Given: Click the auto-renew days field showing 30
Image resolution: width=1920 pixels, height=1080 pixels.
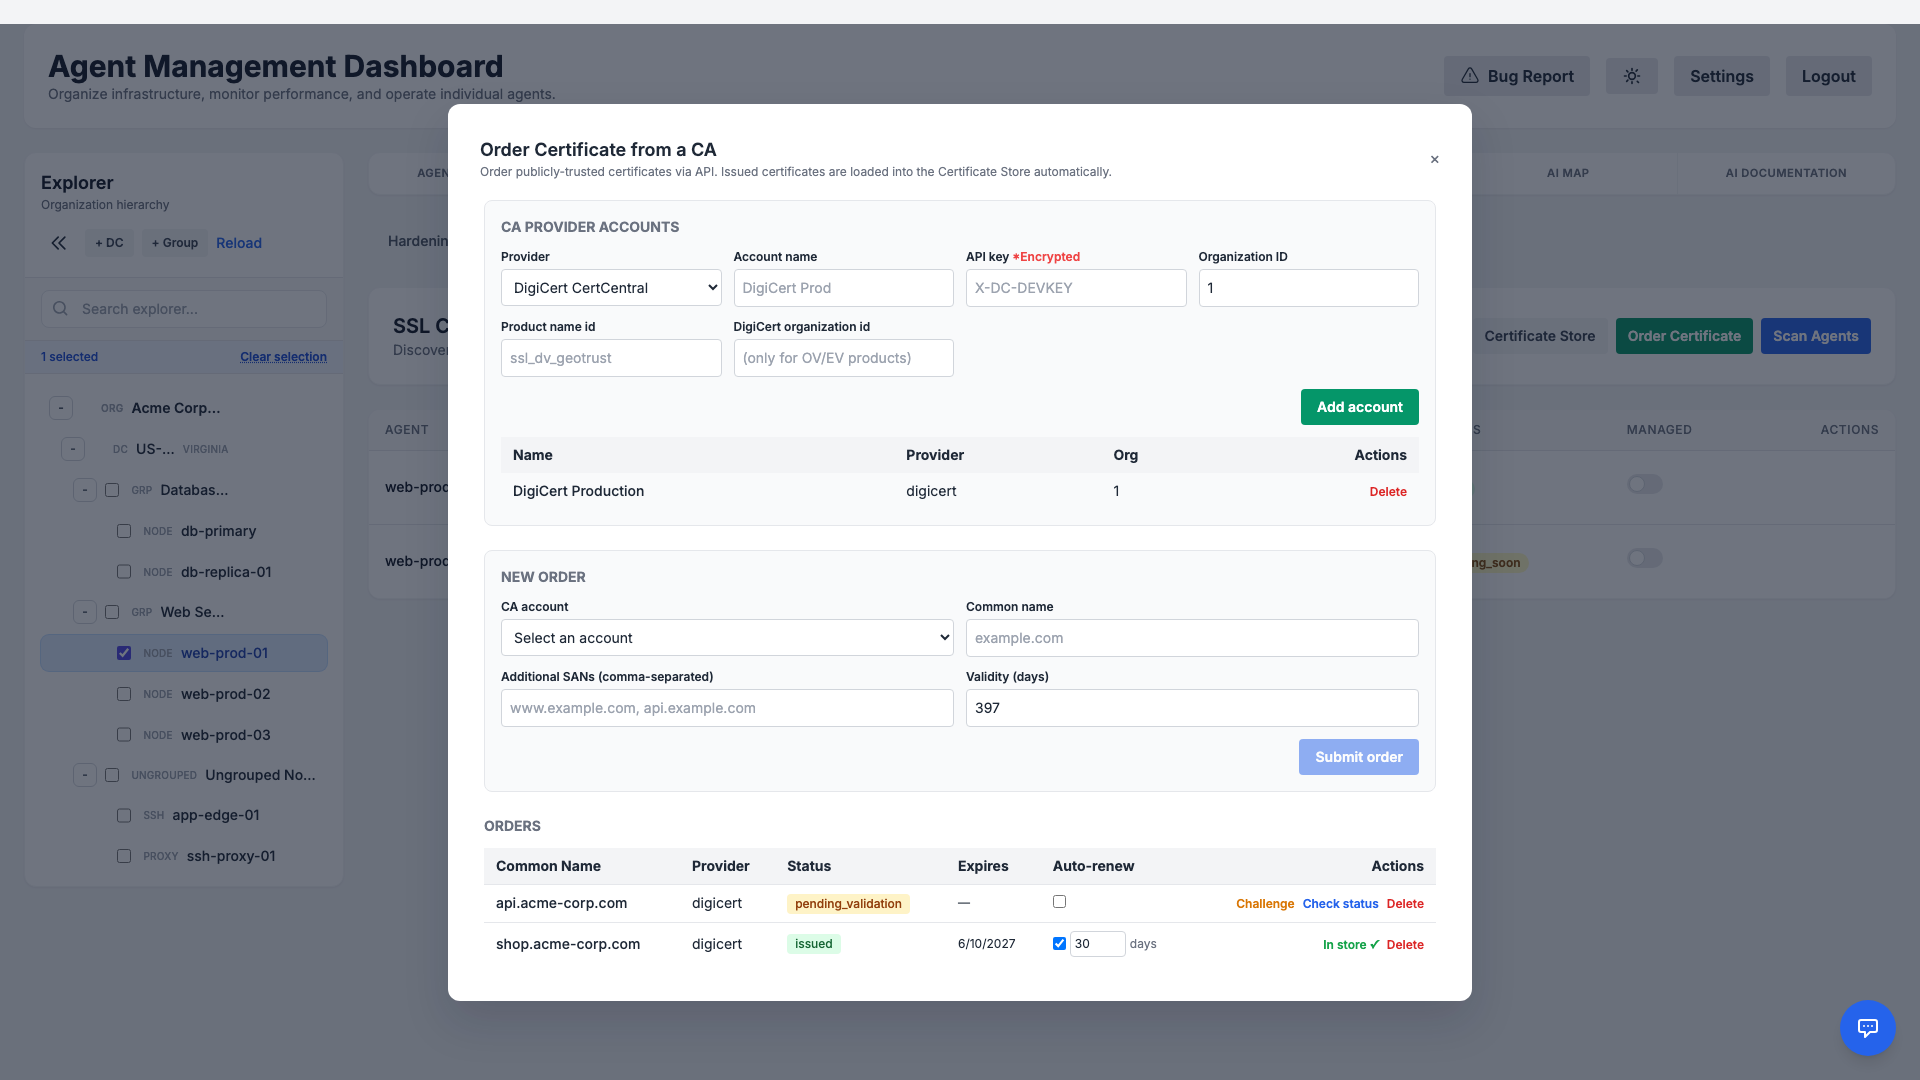Looking at the screenshot, I should coord(1097,944).
